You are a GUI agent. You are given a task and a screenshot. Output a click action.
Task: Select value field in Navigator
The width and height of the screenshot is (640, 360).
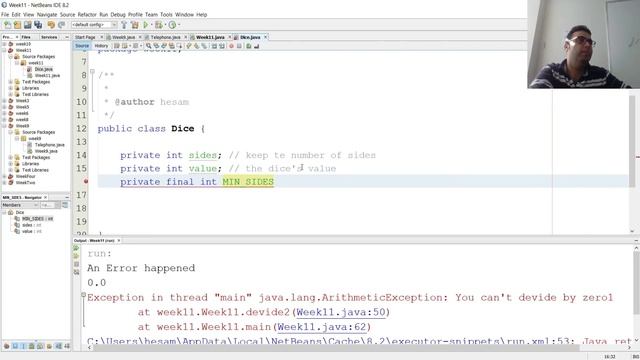[32, 231]
